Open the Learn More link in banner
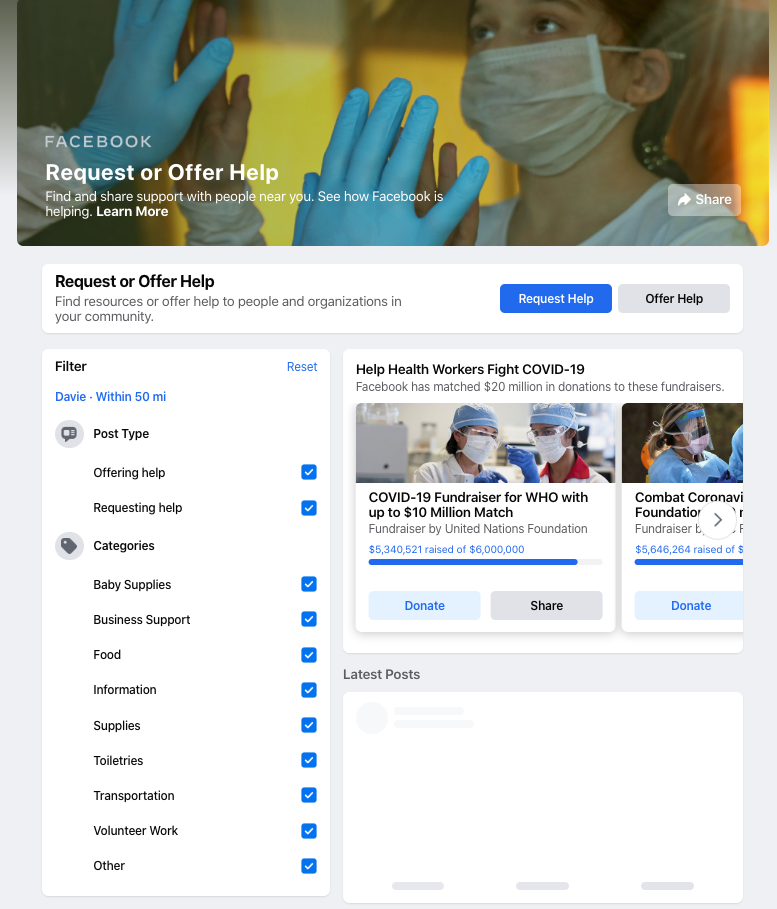 (132, 212)
